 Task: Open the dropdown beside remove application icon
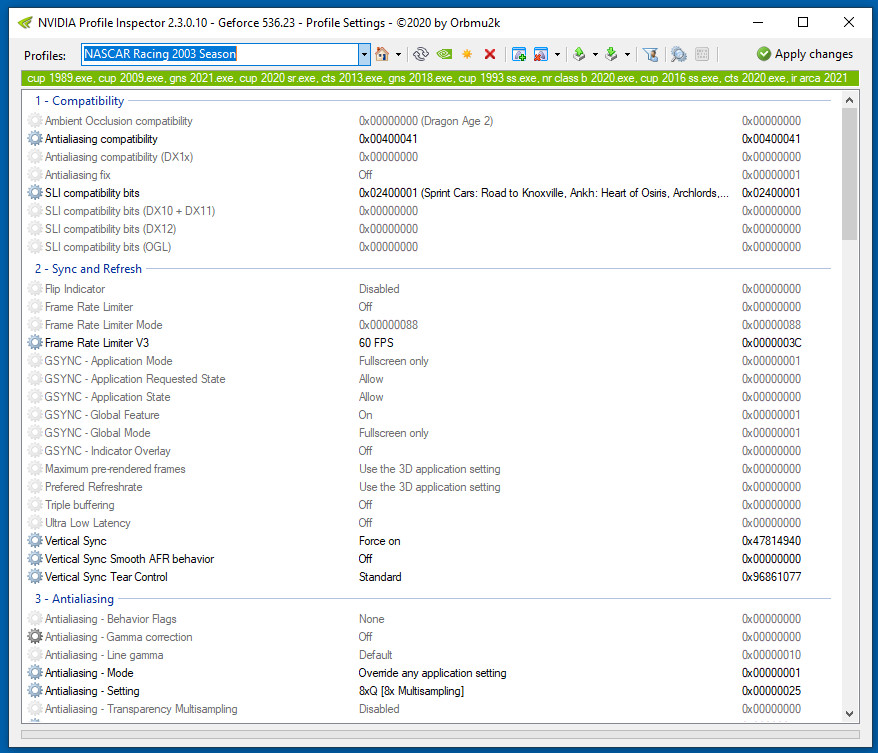[x=557, y=54]
